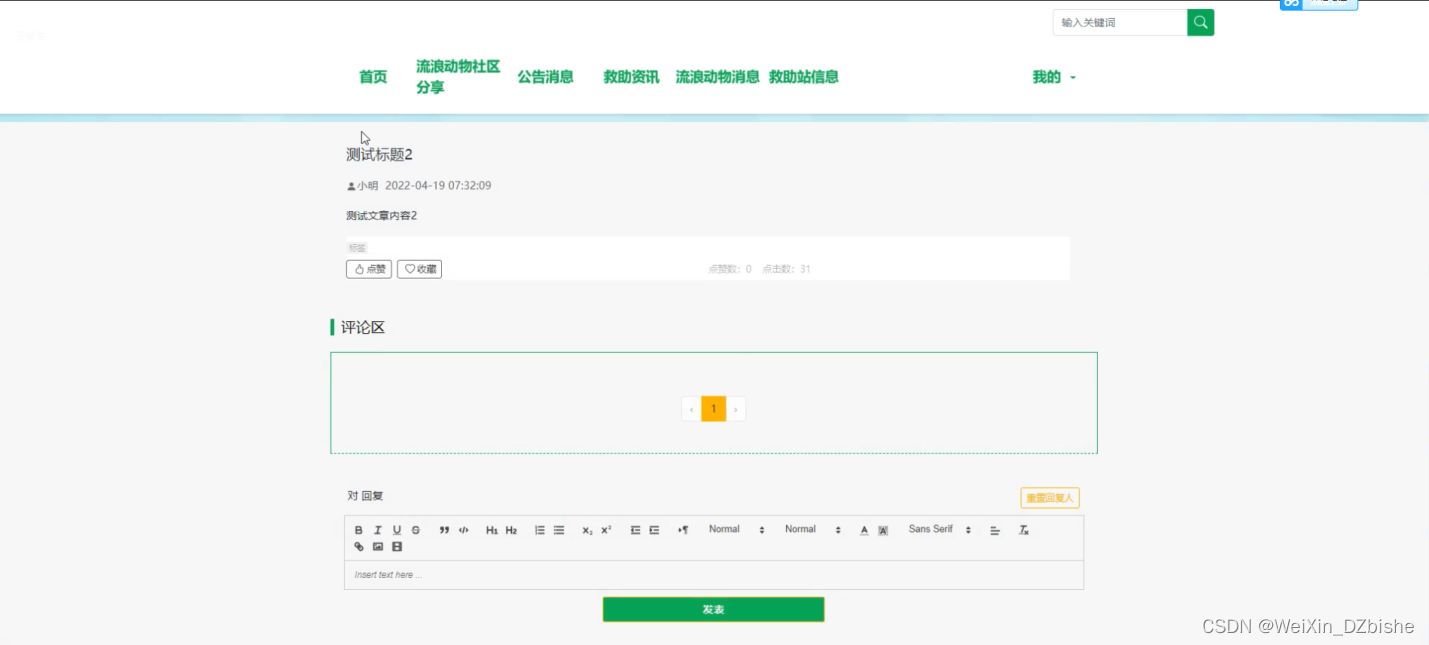This screenshot has width=1429, height=645.
Task: Open the text color picker
Action: point(864,530)
